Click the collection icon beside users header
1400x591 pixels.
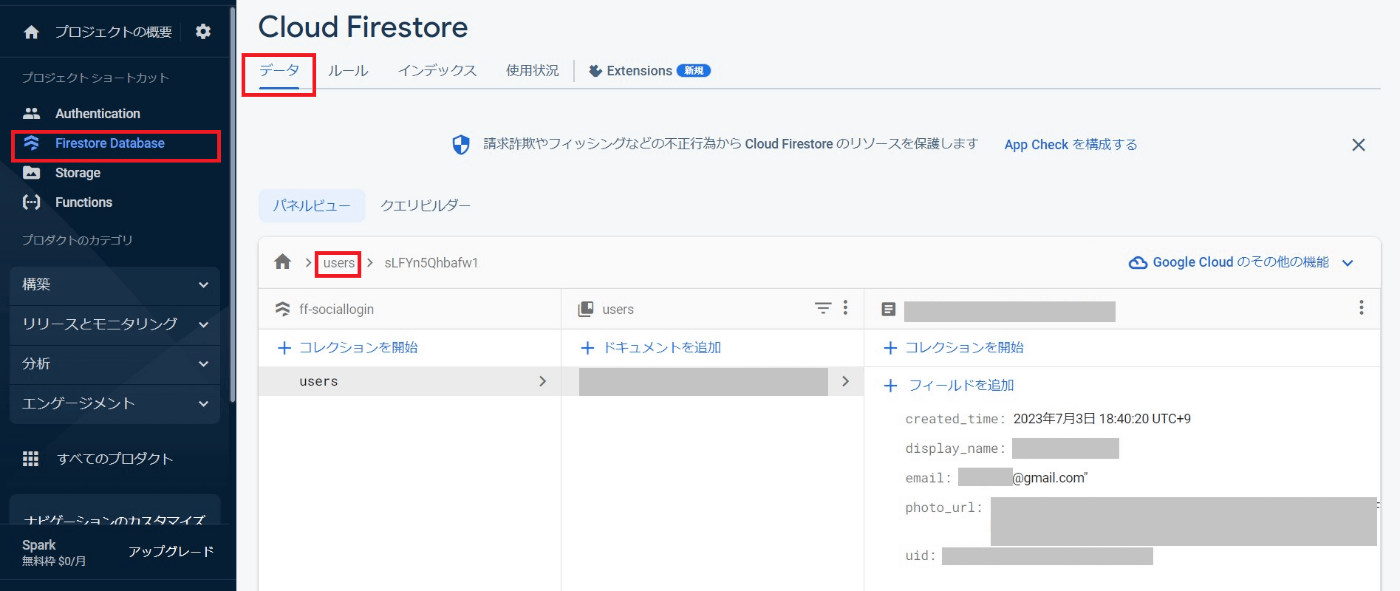[586, 309]
